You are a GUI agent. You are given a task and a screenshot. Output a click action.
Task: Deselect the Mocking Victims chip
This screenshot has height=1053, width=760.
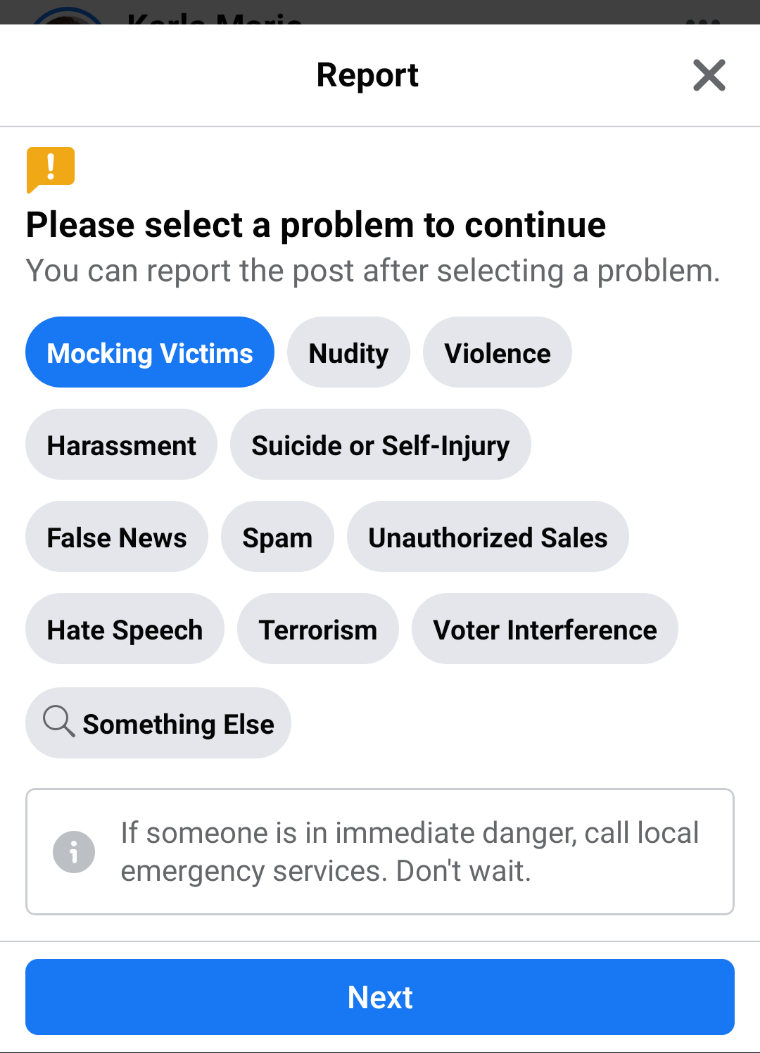point(150,353)
